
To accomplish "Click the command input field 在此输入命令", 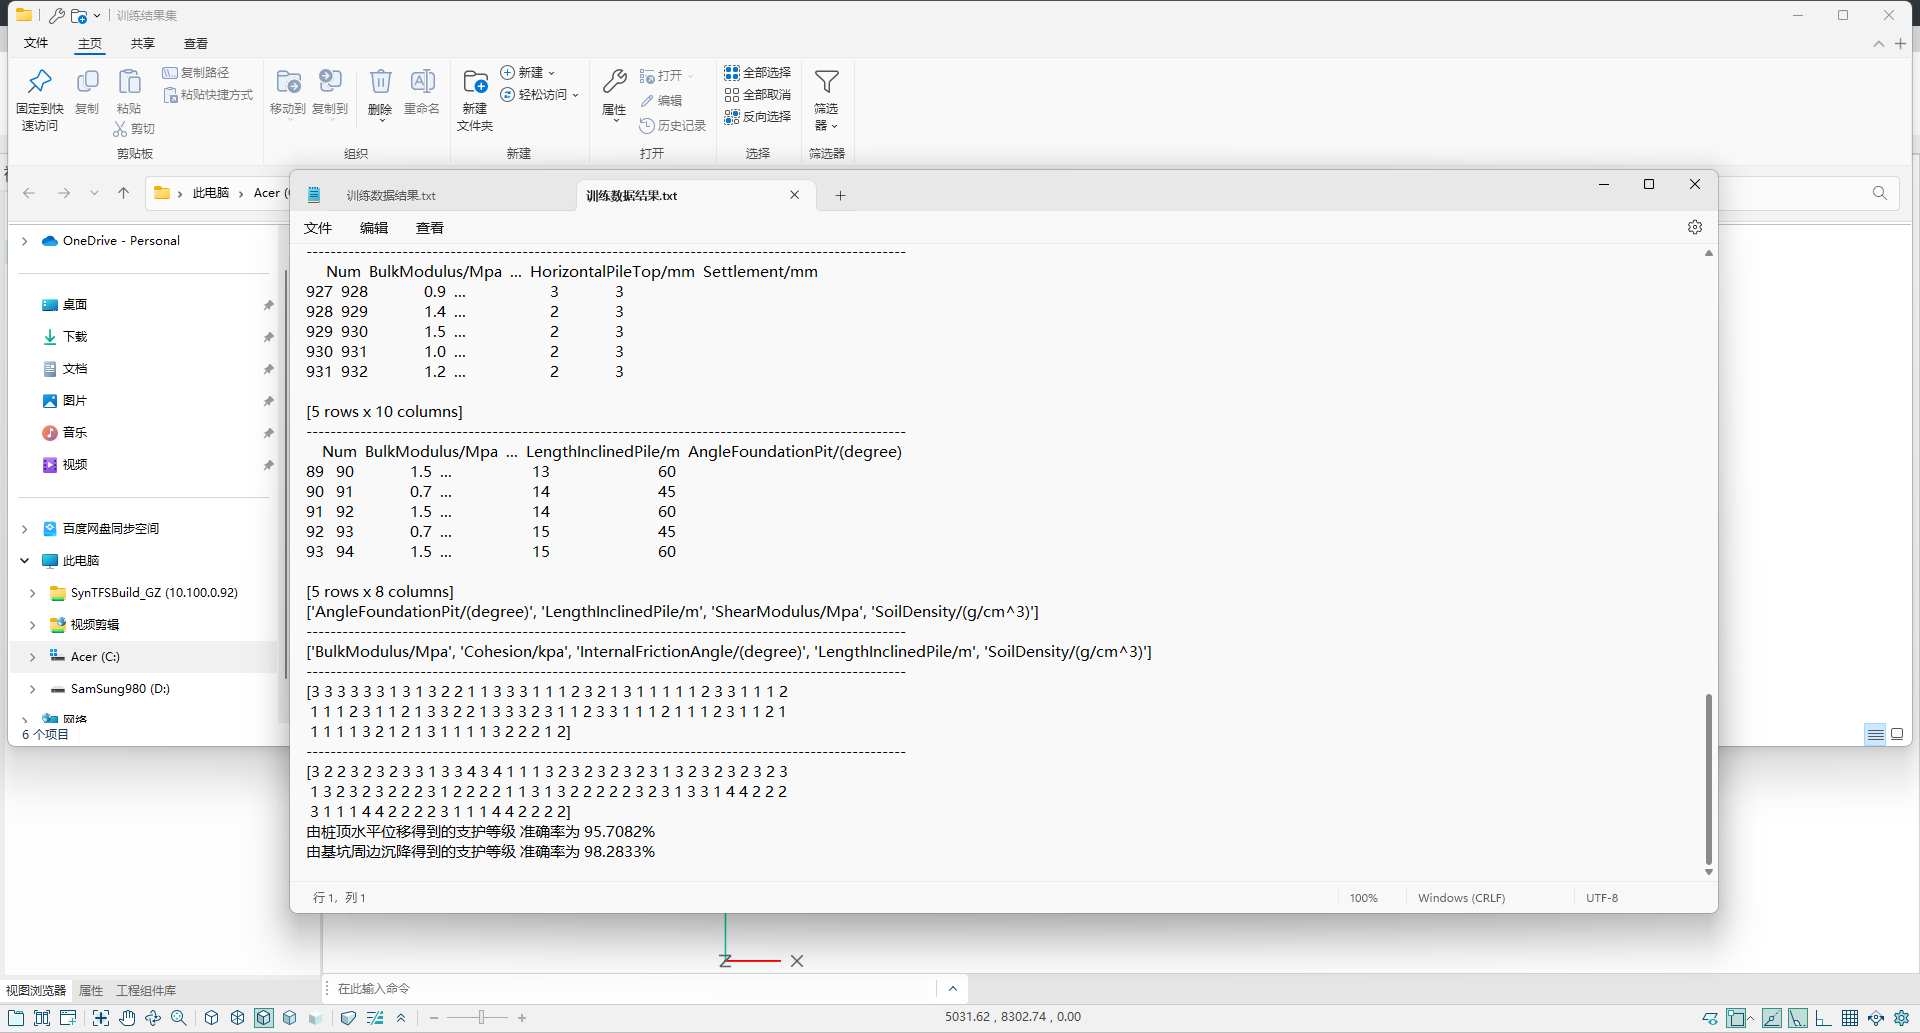I will [630, 989].
